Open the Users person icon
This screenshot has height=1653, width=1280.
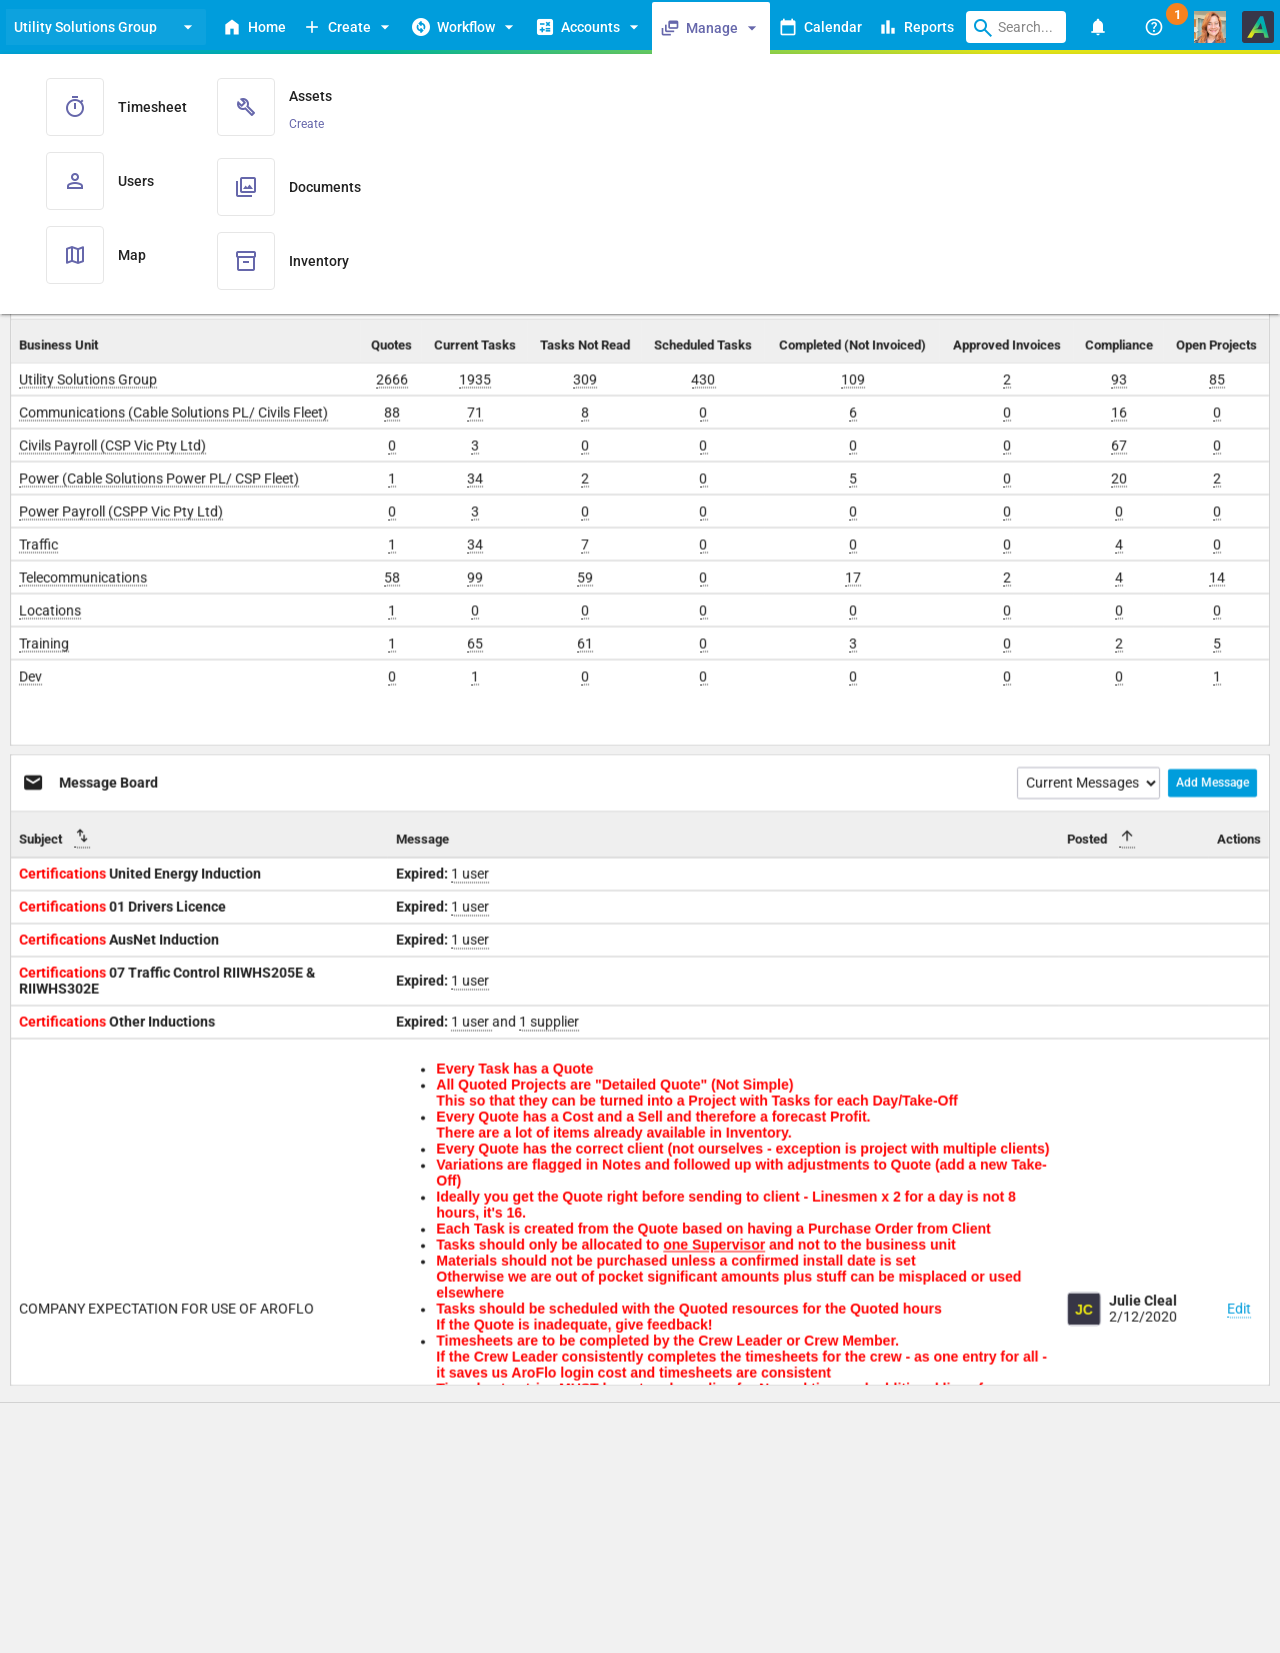(x=75, y=181)
